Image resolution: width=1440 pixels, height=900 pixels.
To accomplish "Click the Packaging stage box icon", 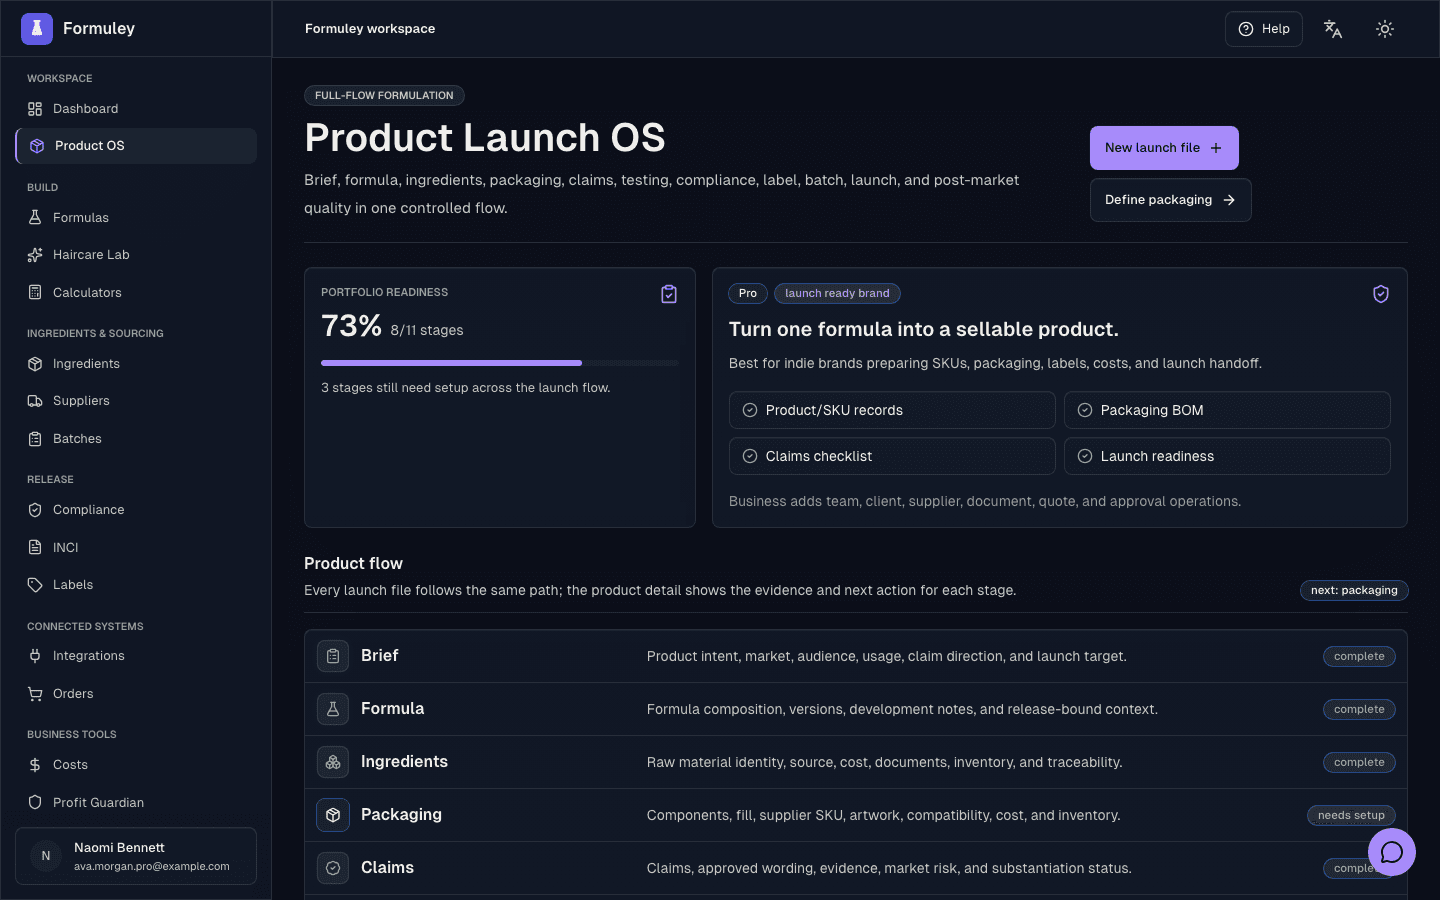I will 333,815.
